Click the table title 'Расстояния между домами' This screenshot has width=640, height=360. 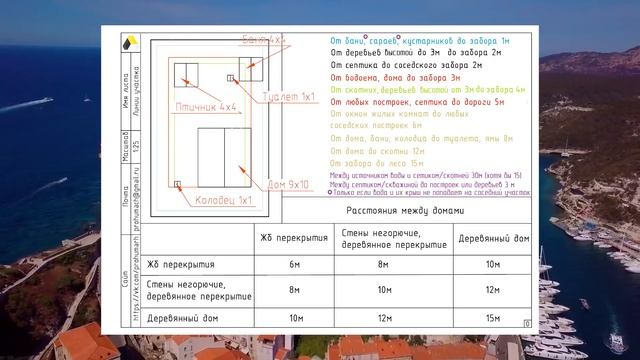(x=405, y=211)
